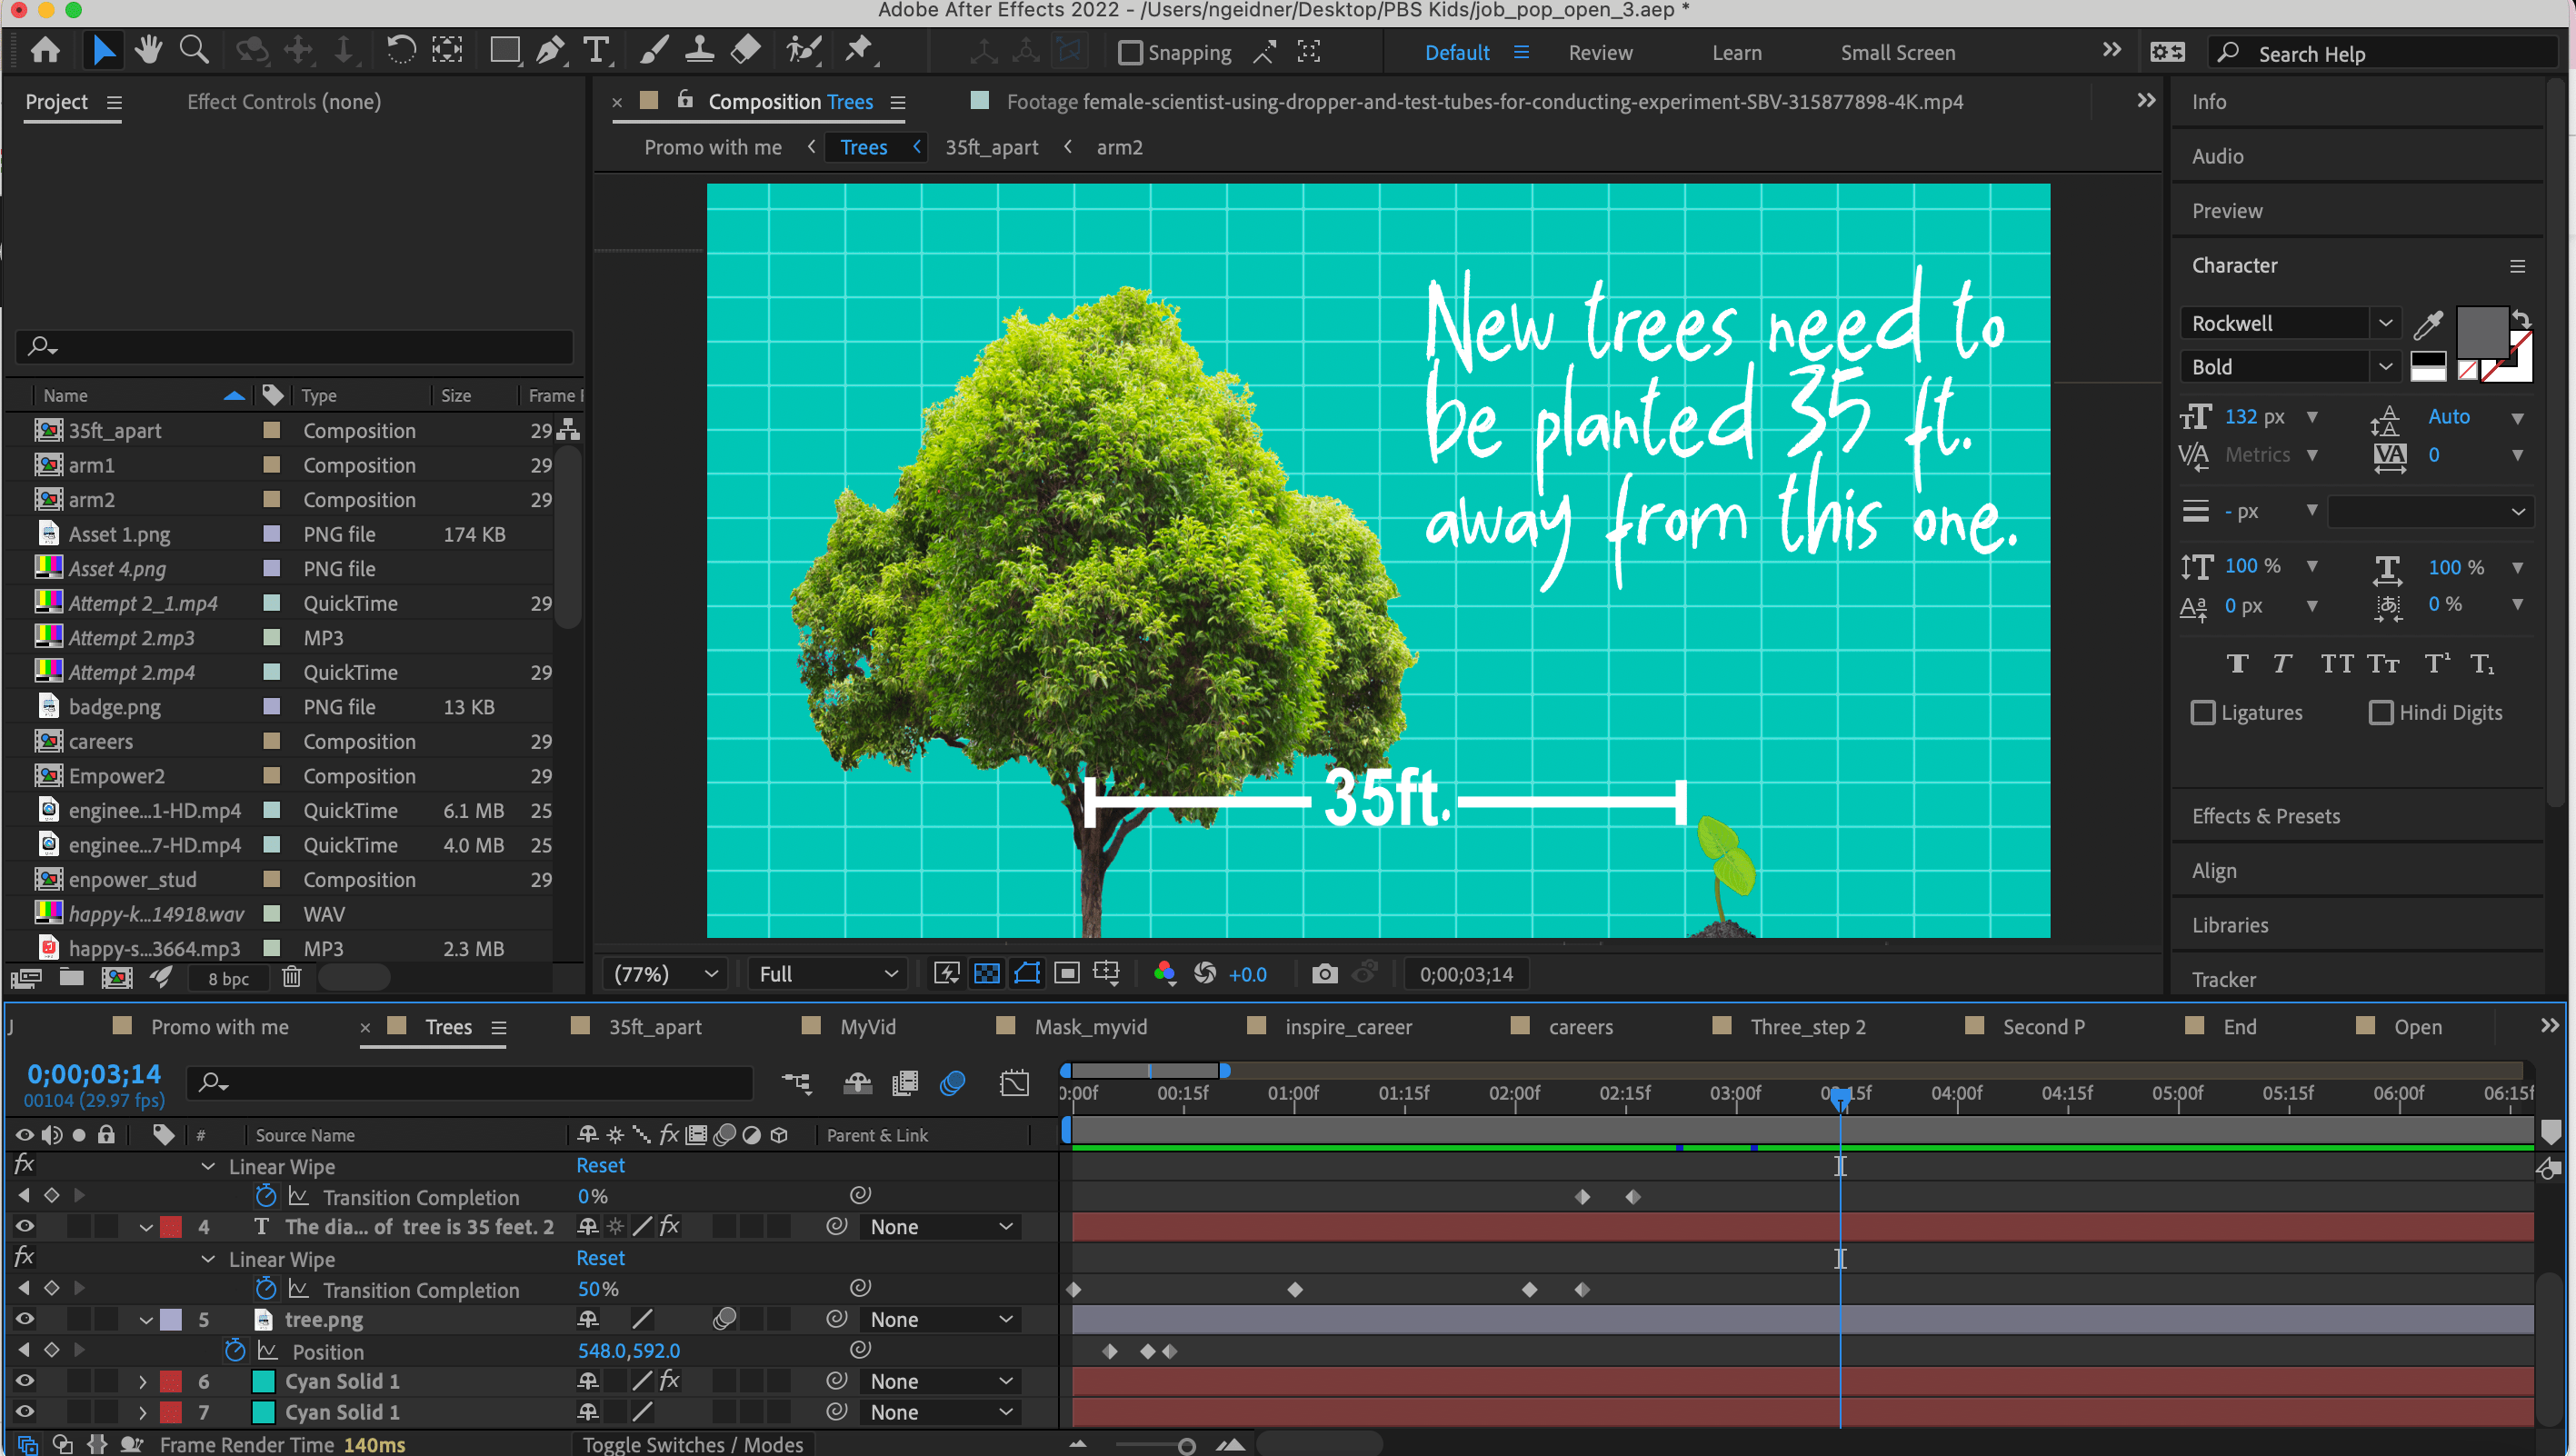Image resolution: width=2576 pixels, height=1456 pixels.
Task: Enable the Ligatures checkbox
Action: pos(2202,713)
